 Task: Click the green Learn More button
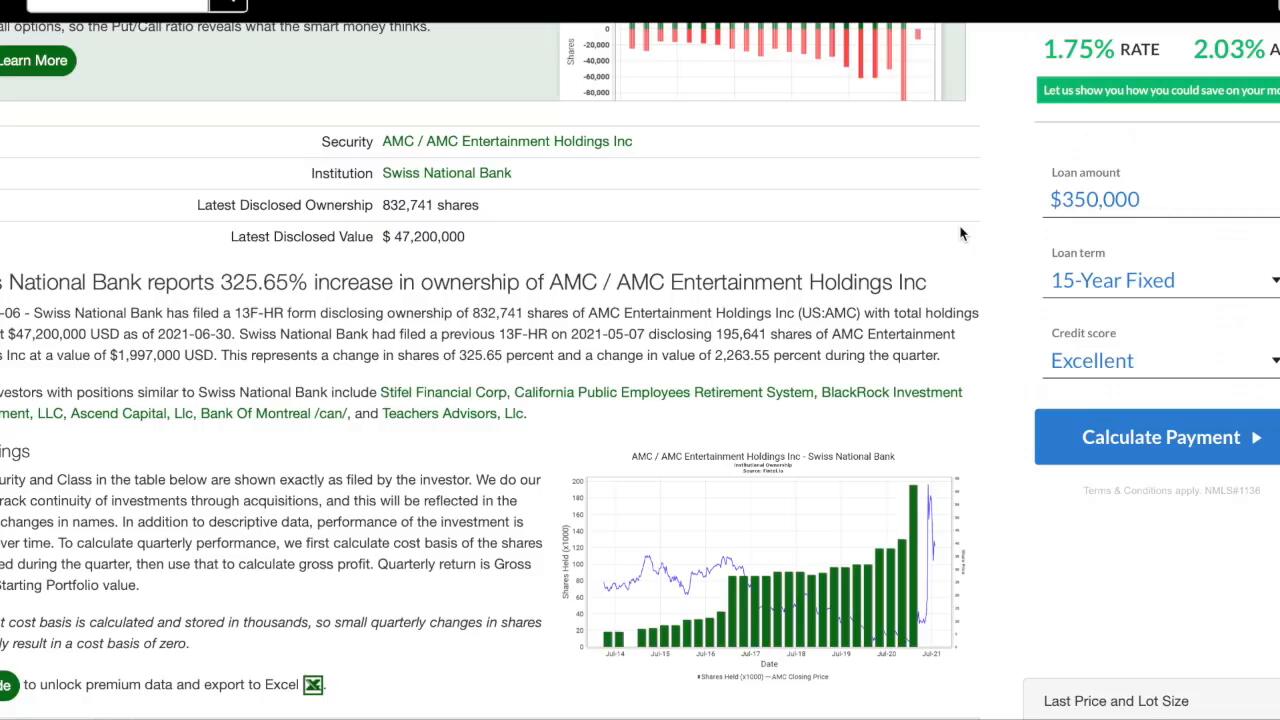click(34, 61)
